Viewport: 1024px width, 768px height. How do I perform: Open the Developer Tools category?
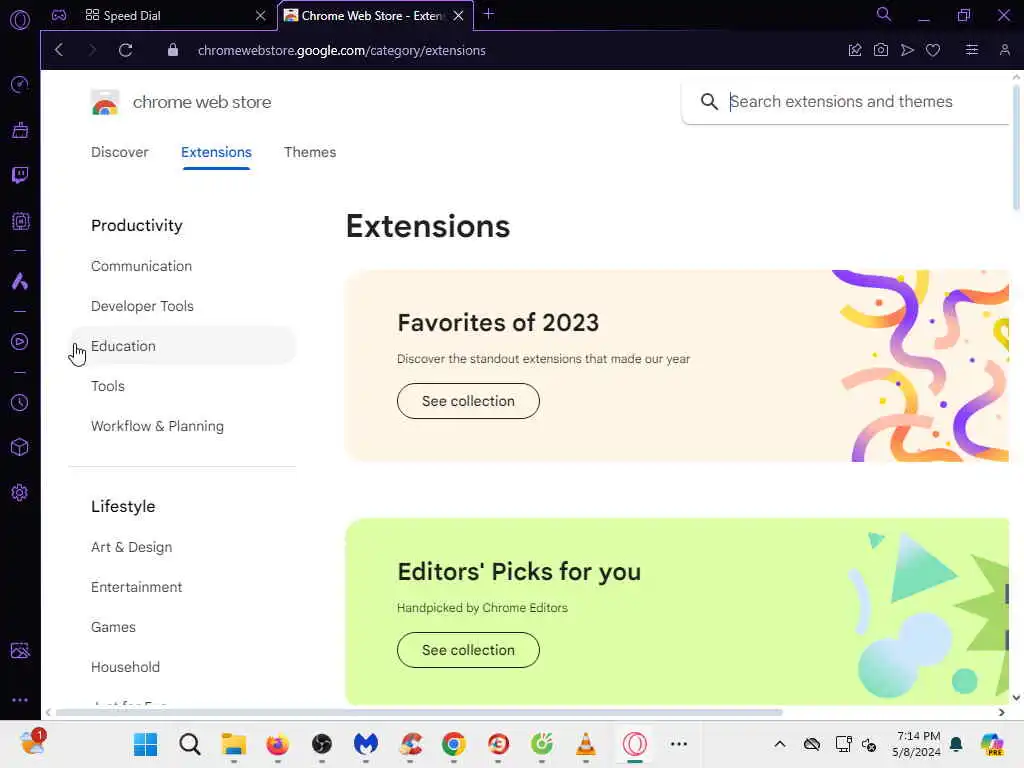tap(142, 306)
